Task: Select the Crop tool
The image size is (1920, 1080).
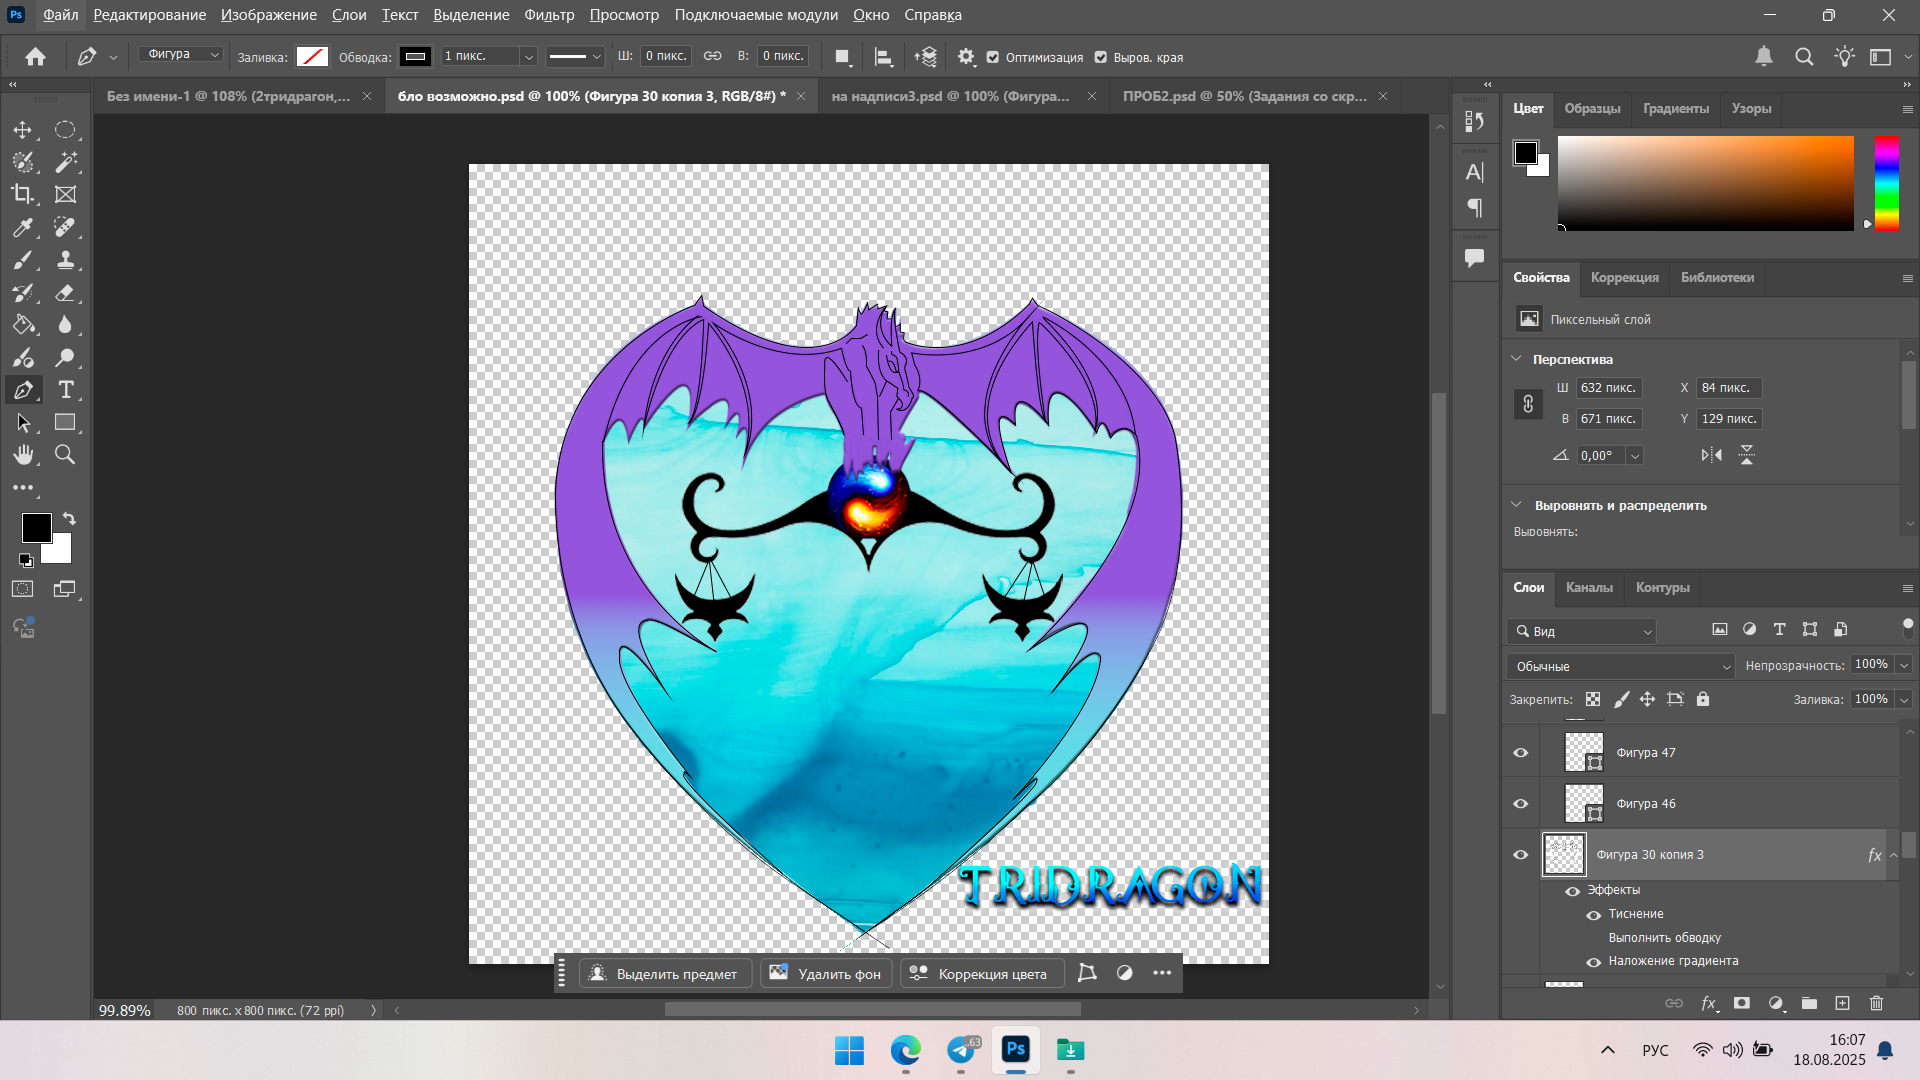Action: coord(22,194)
